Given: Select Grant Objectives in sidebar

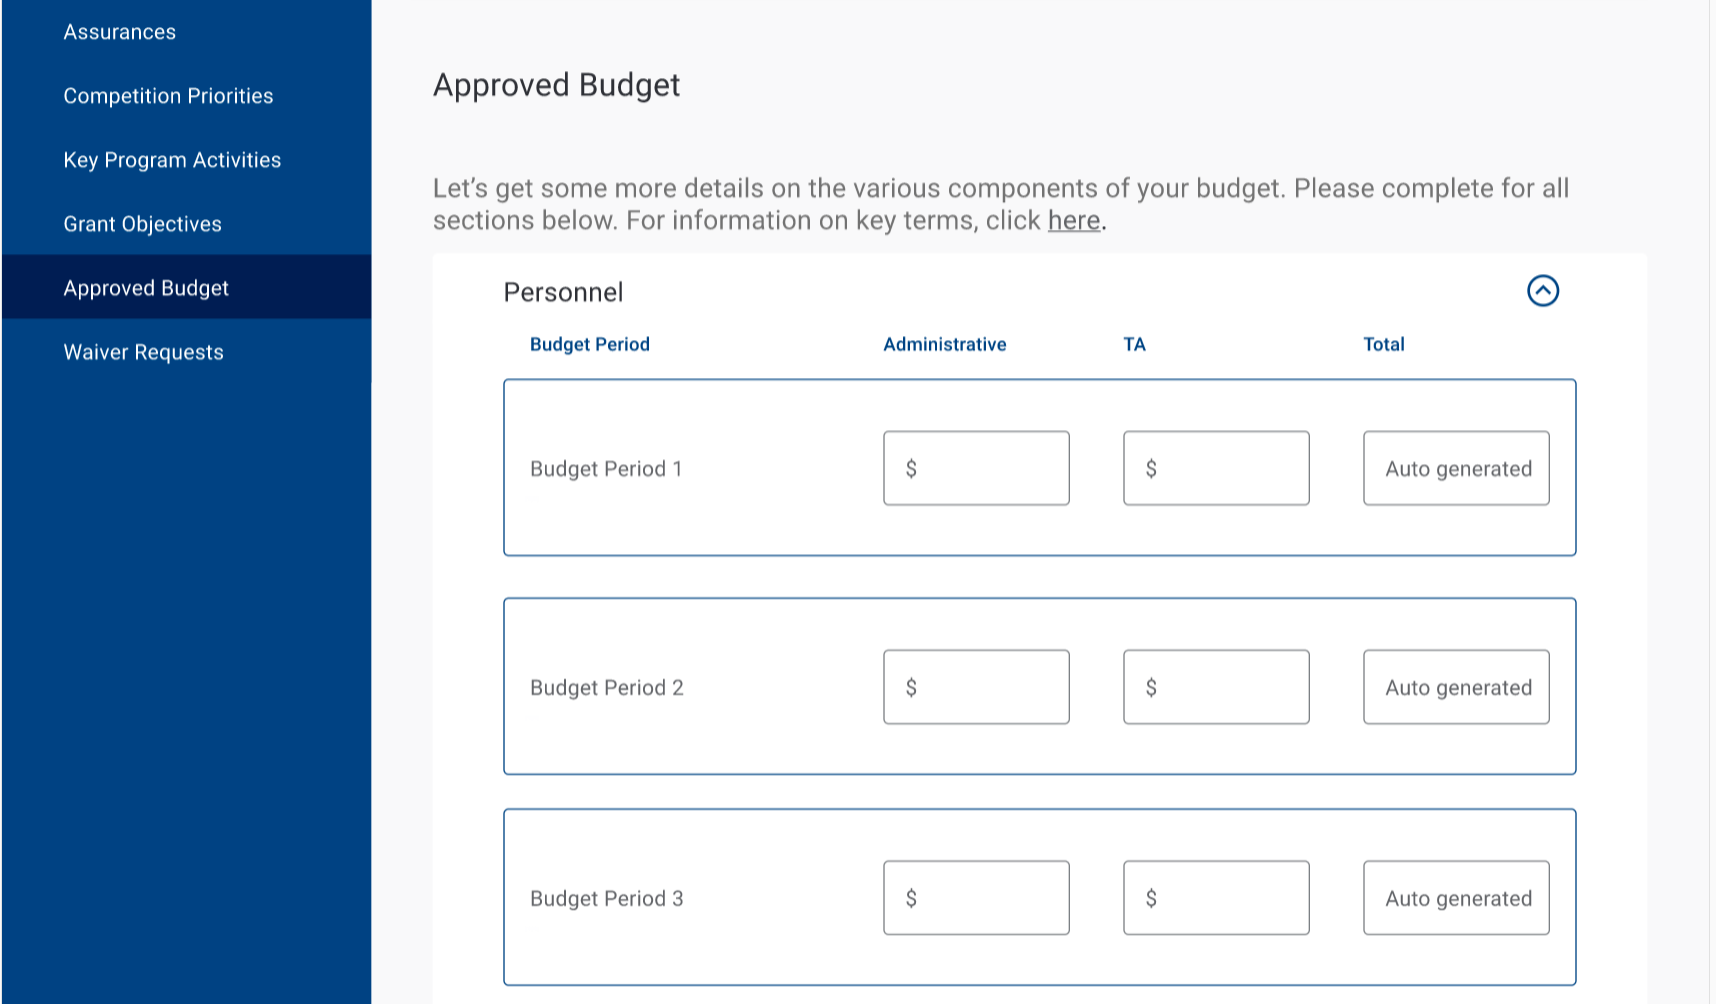Looking at the screenshot, I should pyautogui.click(x=143, y=224).
